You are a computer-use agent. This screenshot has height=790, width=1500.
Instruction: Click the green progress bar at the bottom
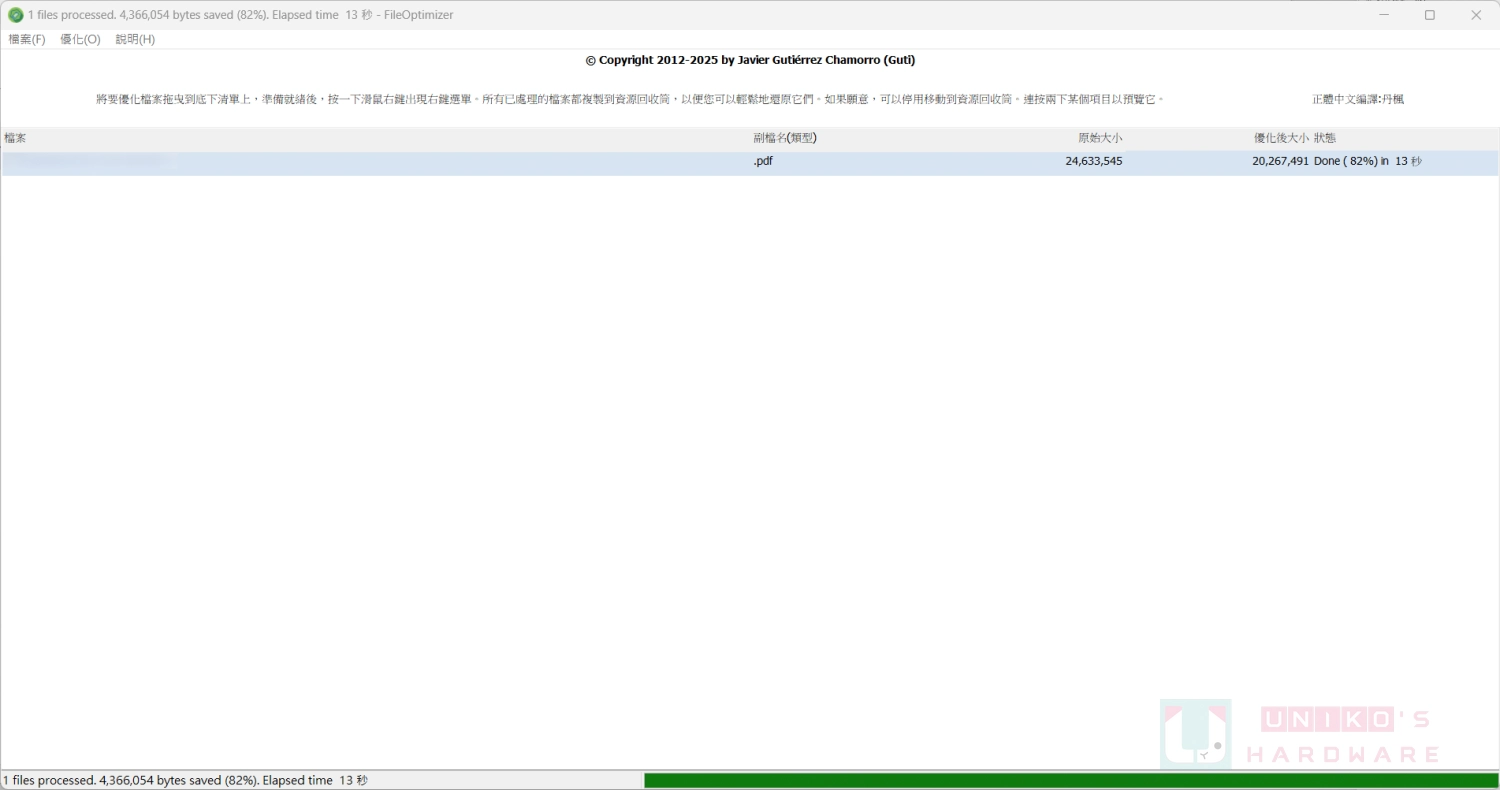pyautogui.click(x=1070, y=780)
